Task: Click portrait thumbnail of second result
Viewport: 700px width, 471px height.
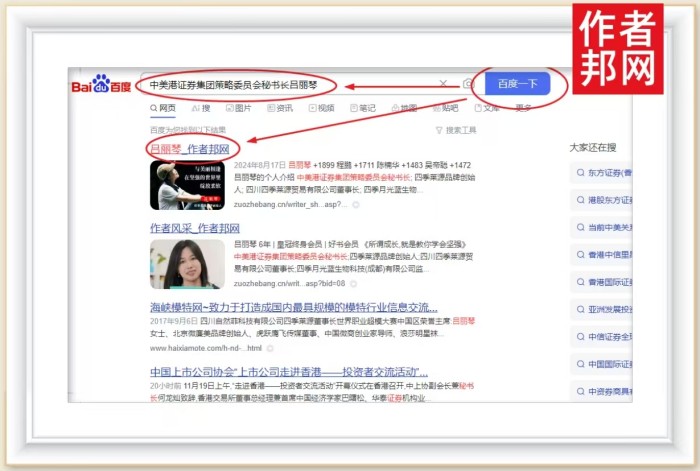Action: (x=173, y=264)
